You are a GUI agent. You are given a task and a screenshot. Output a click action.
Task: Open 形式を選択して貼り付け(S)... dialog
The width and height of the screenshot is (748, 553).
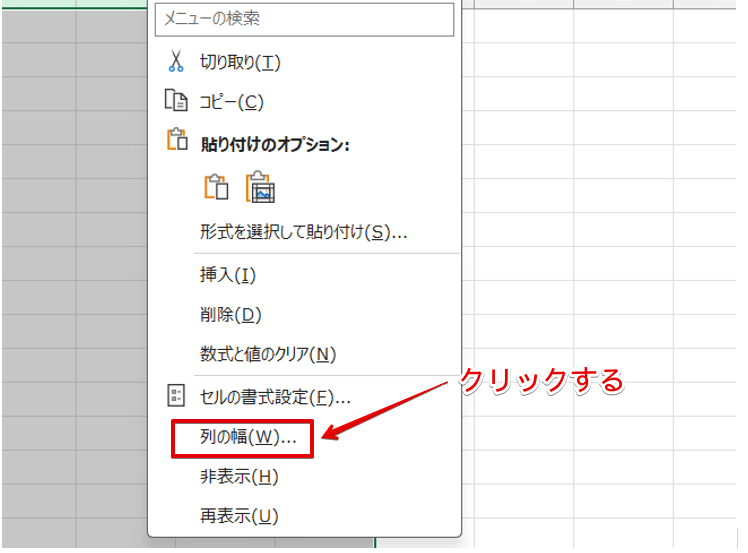click(303, 232)
